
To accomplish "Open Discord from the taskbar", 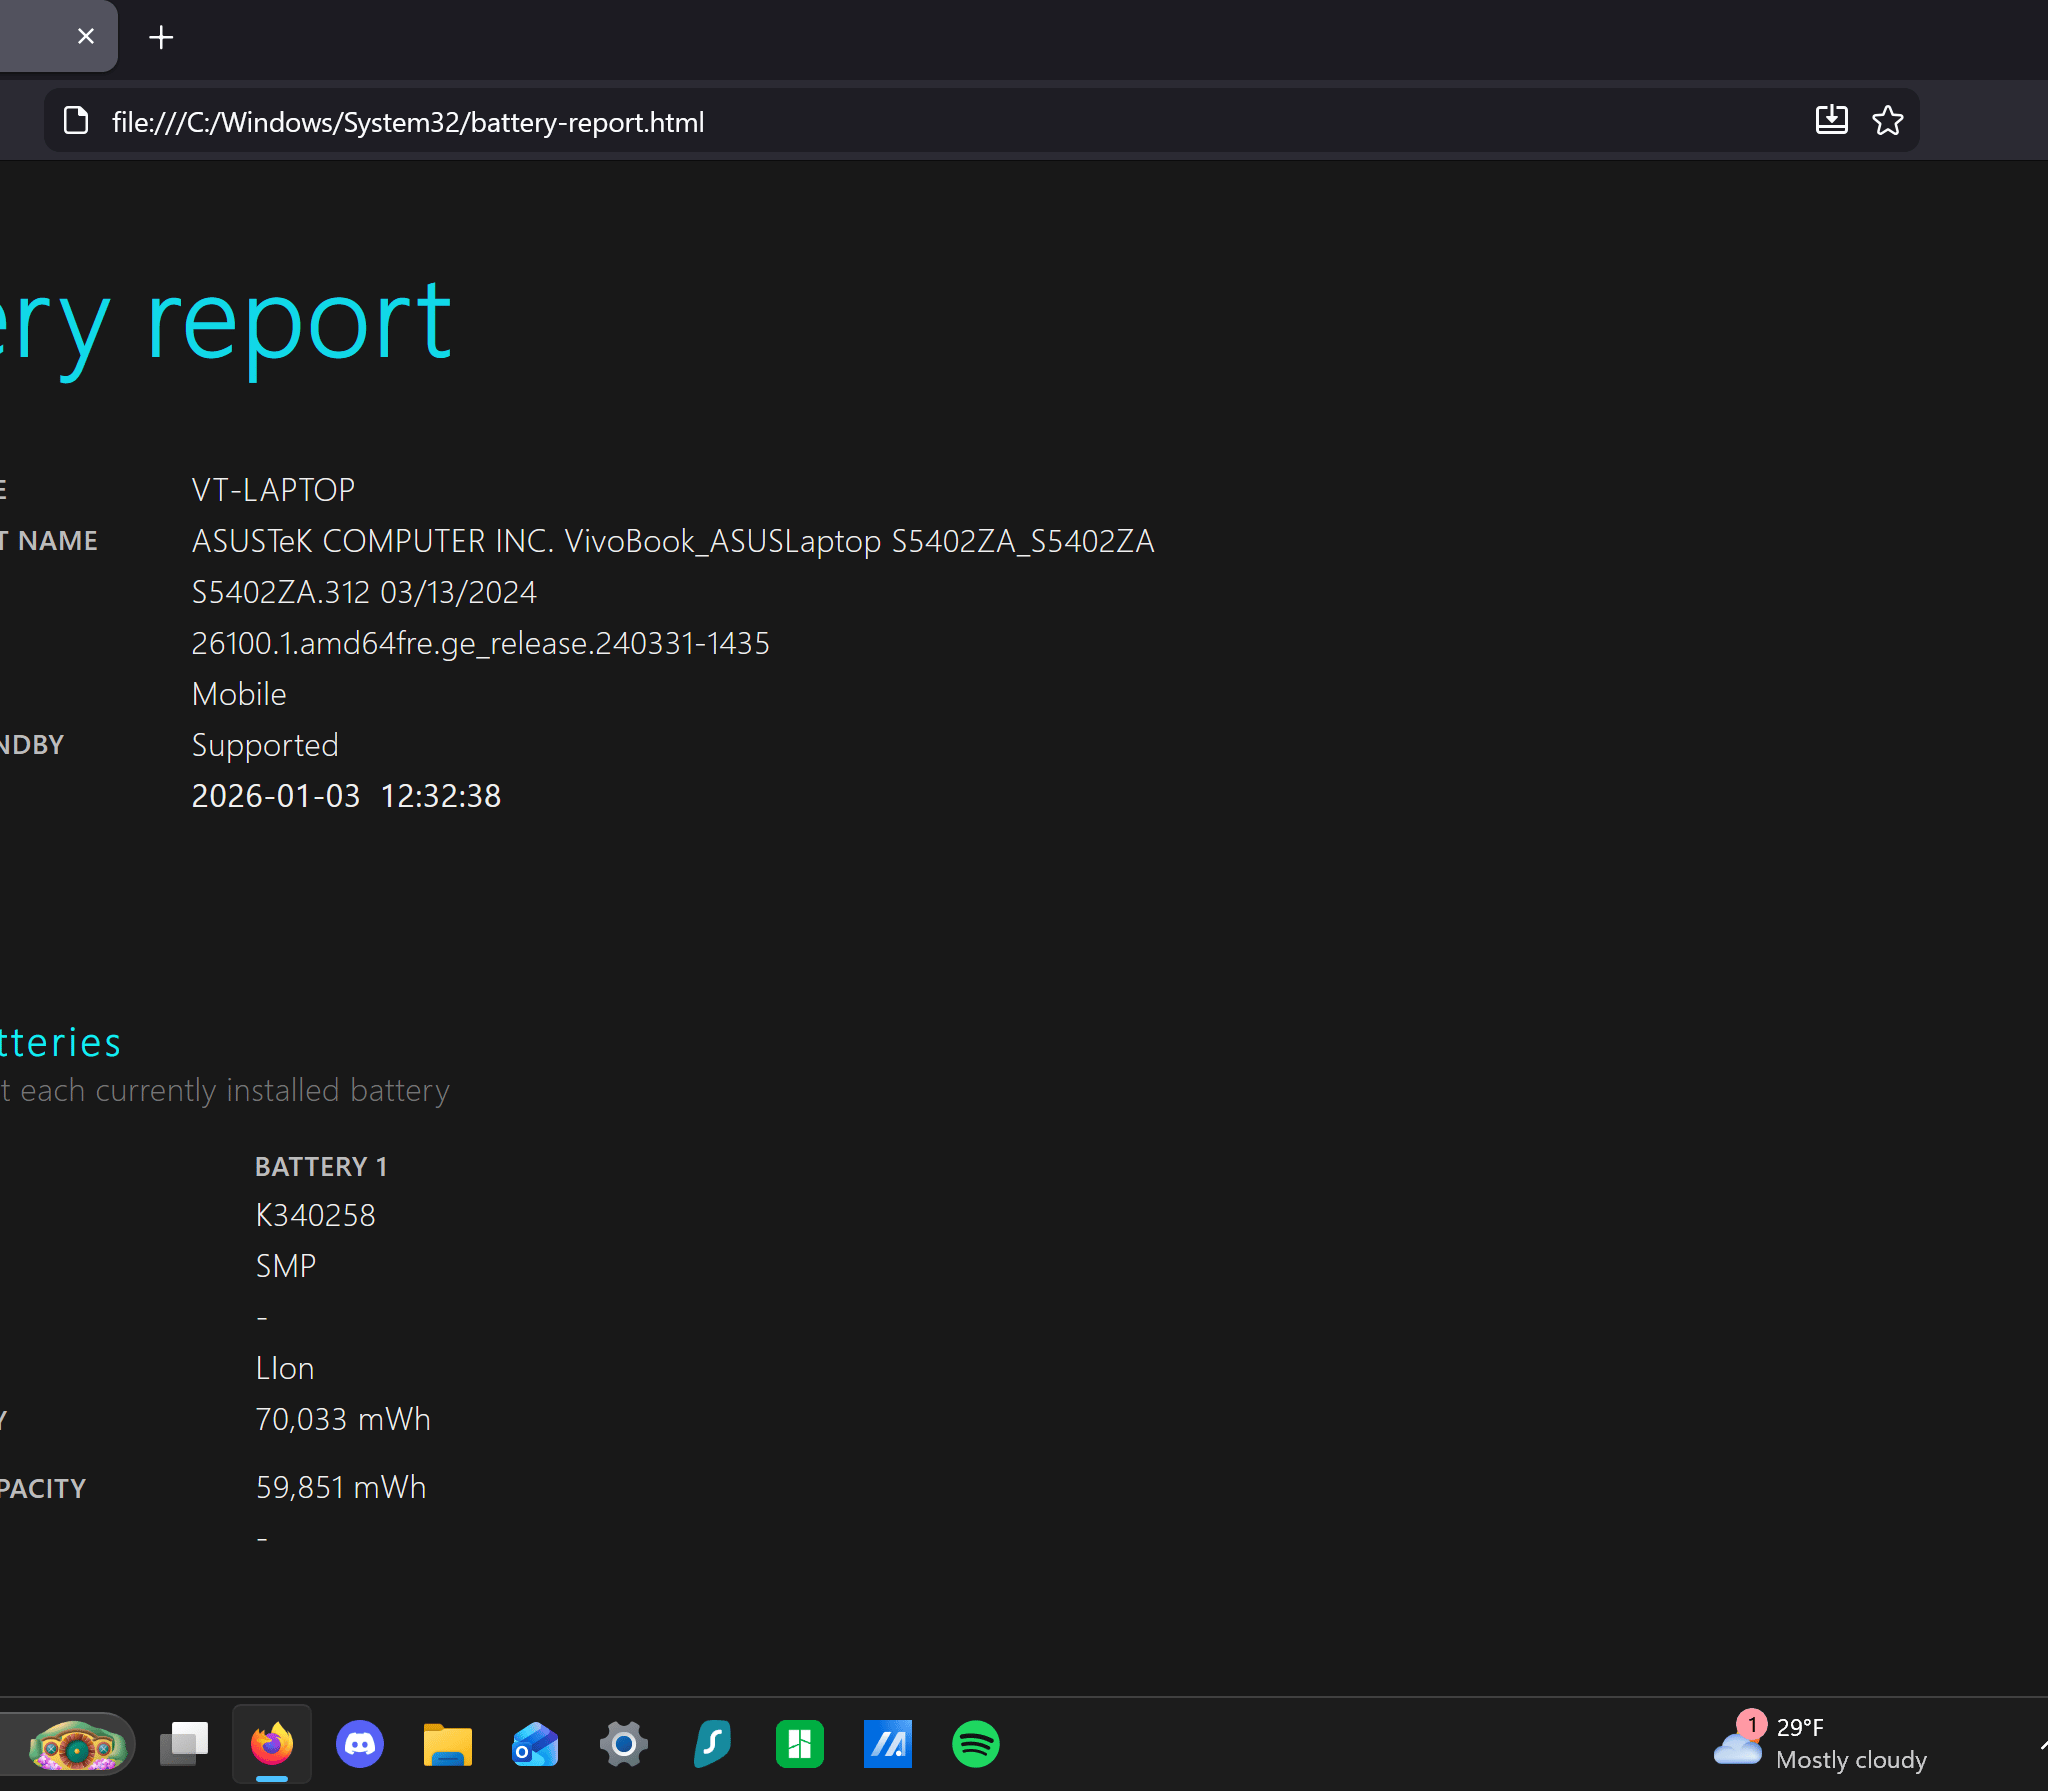I will (360, 1745).
